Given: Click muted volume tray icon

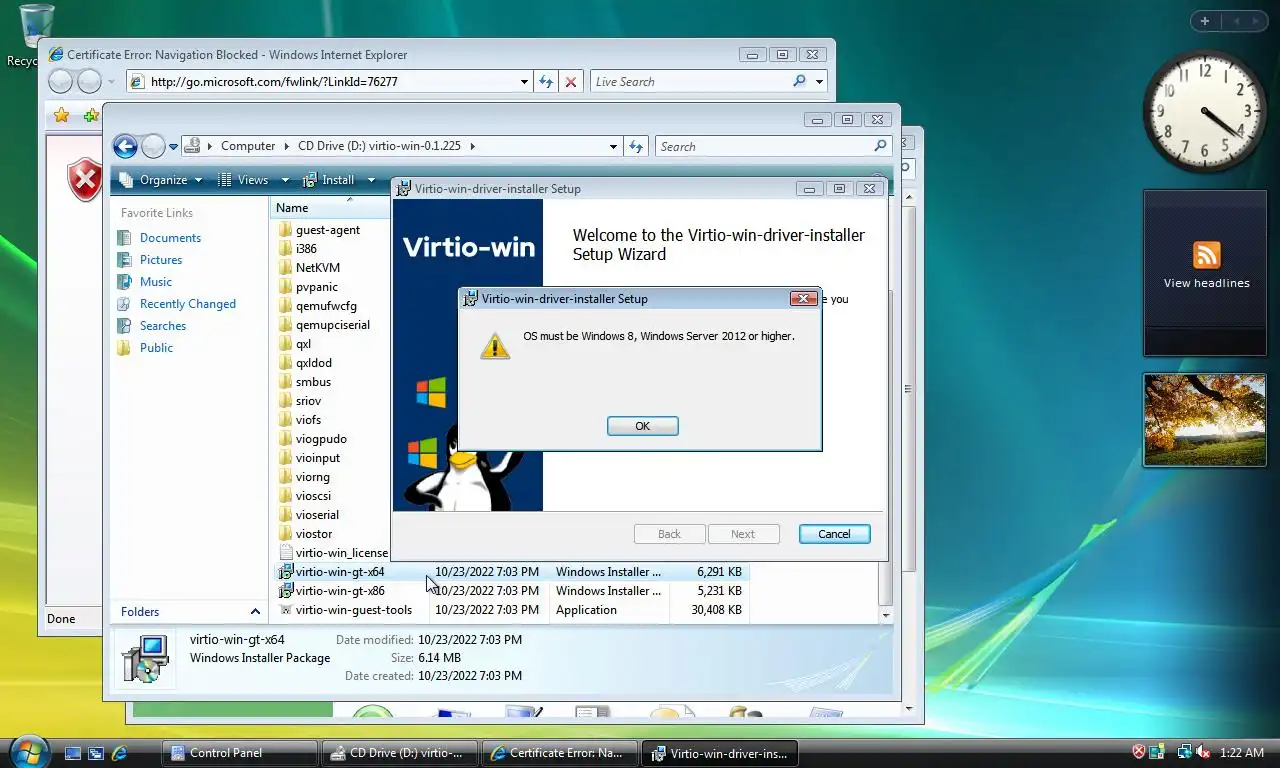Looking at the screenshot, I should click(x=1203, y=752).
